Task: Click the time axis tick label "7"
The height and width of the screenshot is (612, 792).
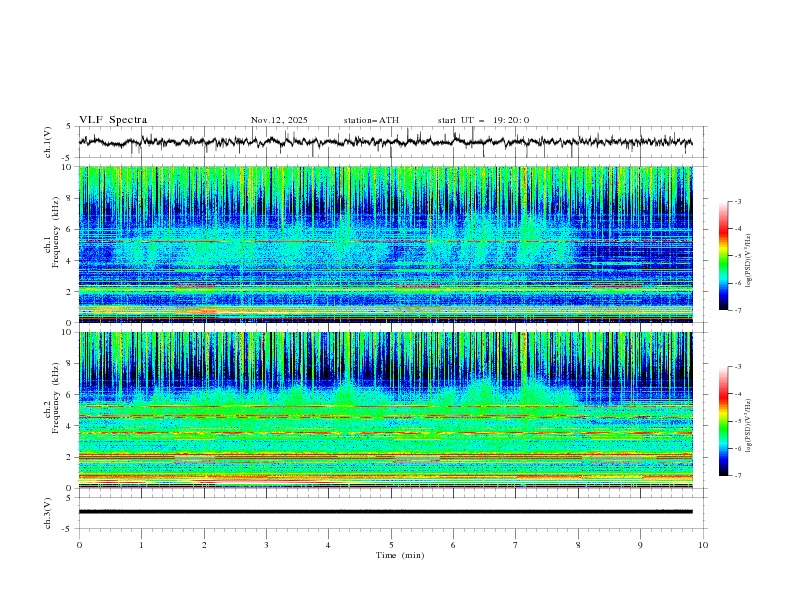Action: coord(516,545)
